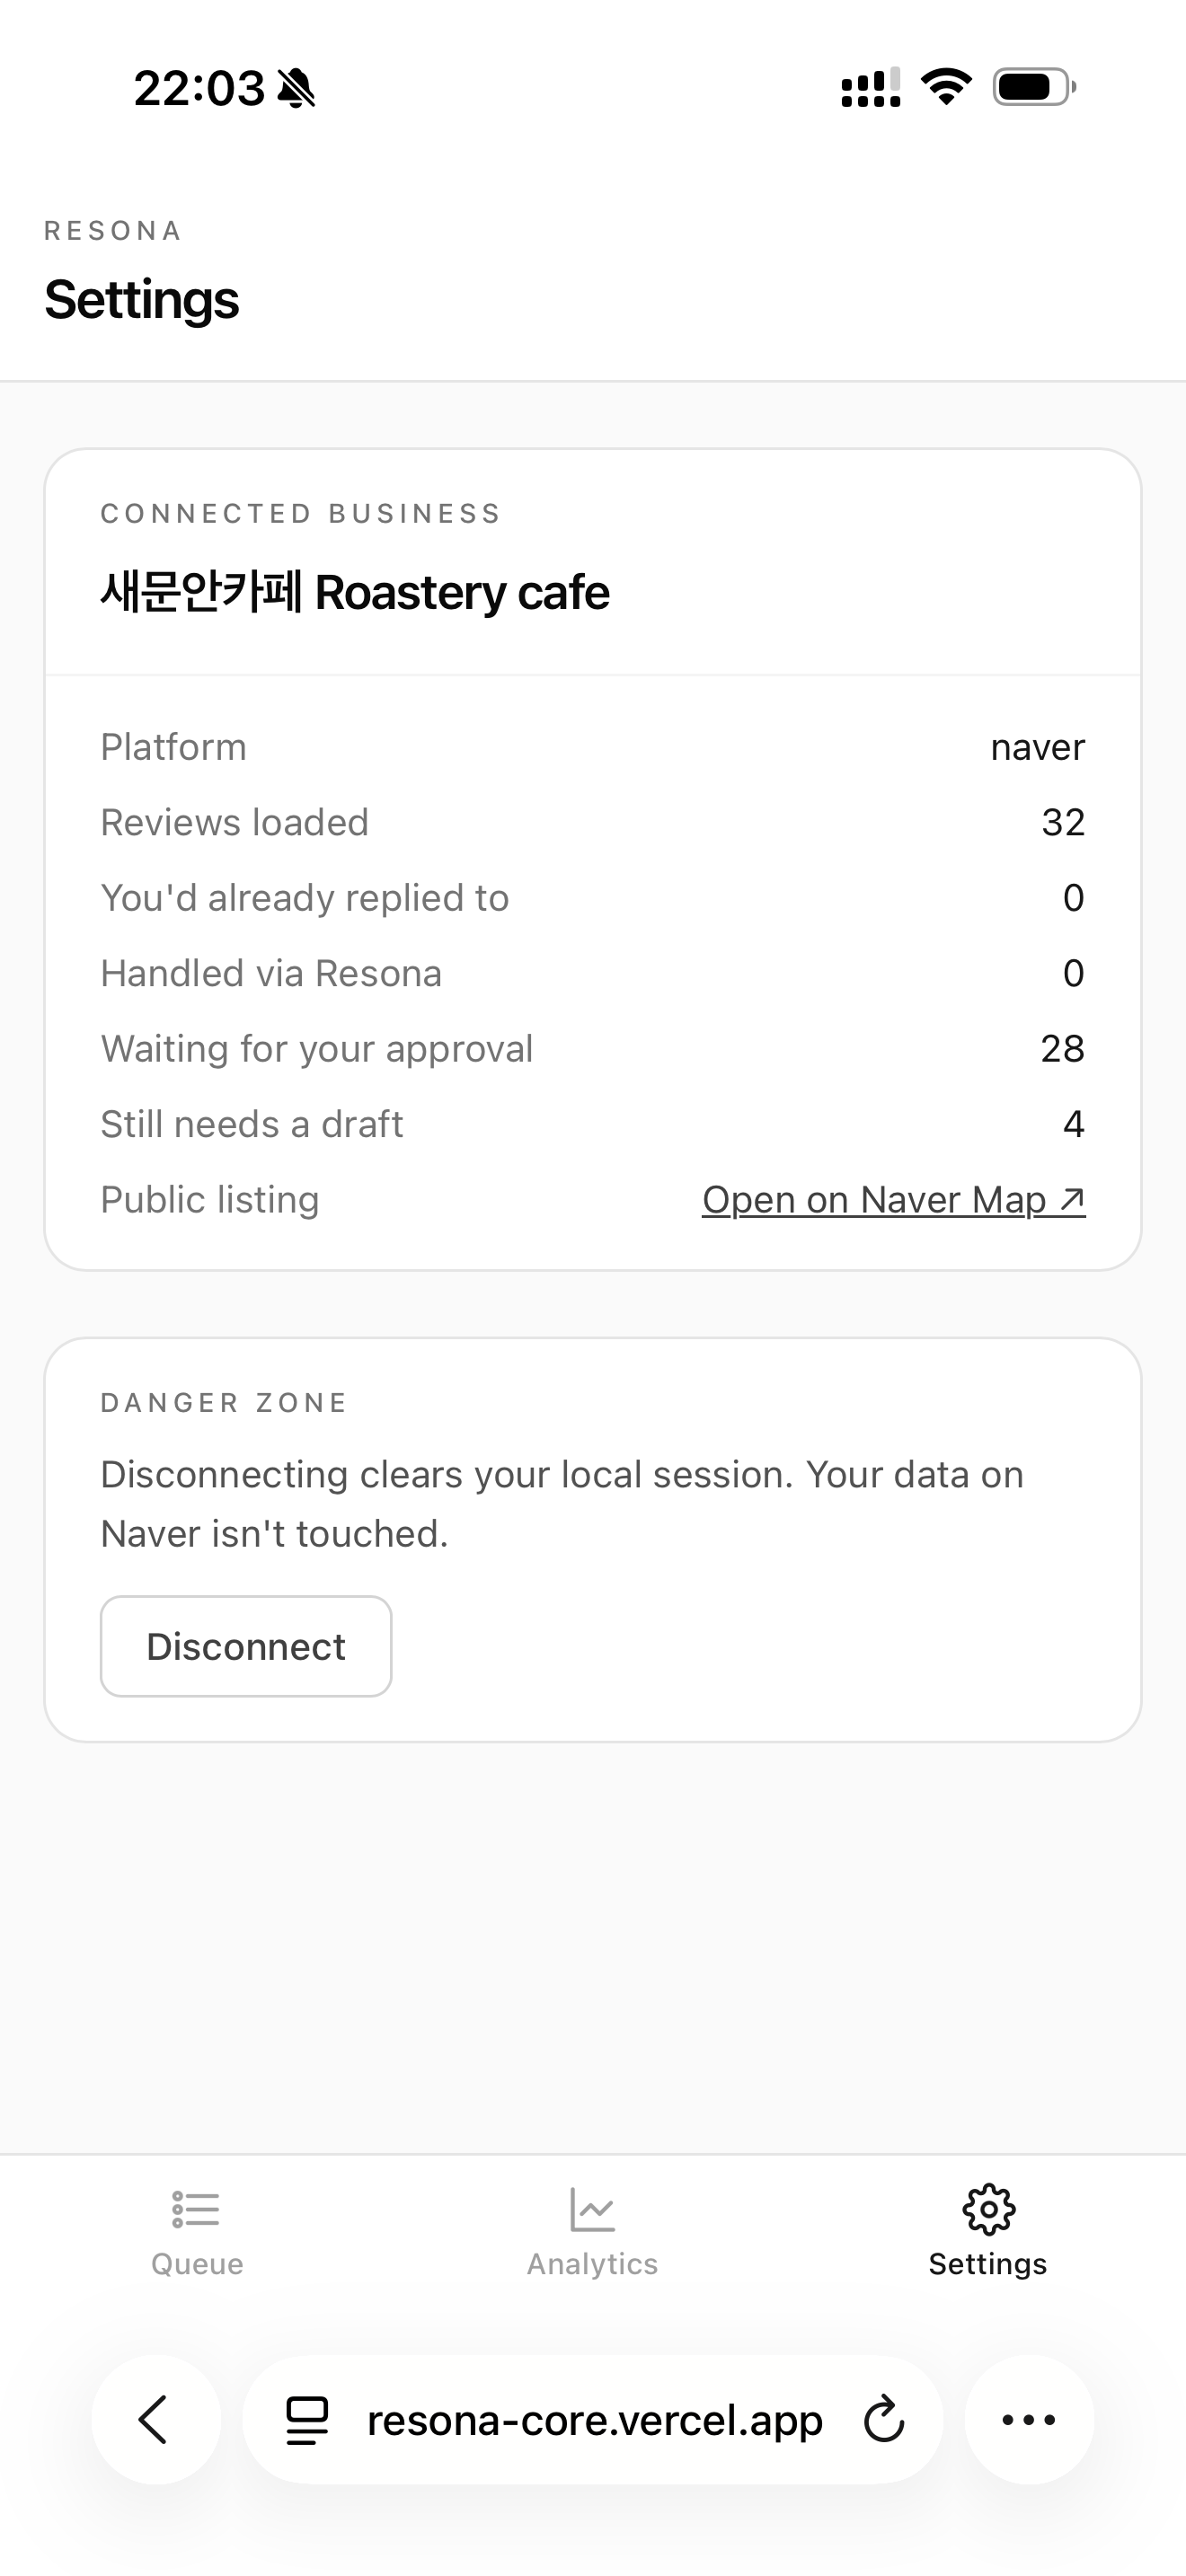Open browser three-dots more menu
The image size is (1186, 2576).
[x=1029, y=2420]
